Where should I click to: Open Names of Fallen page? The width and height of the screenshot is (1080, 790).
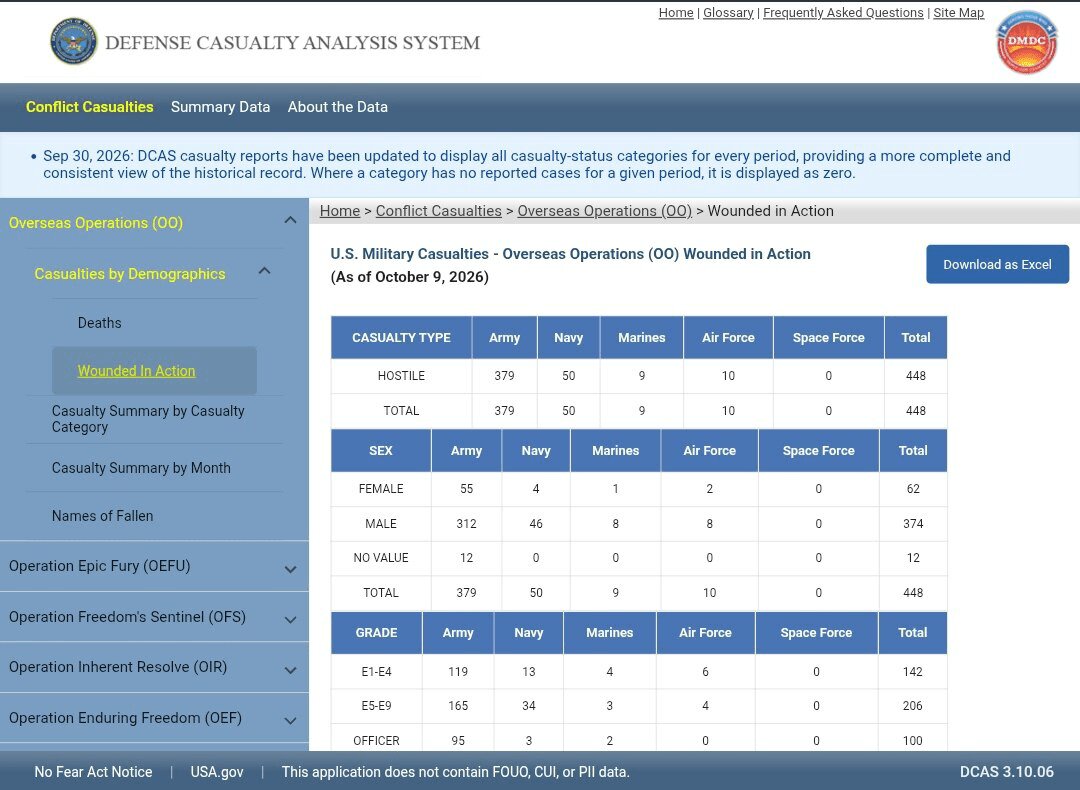tap(103, 515)
